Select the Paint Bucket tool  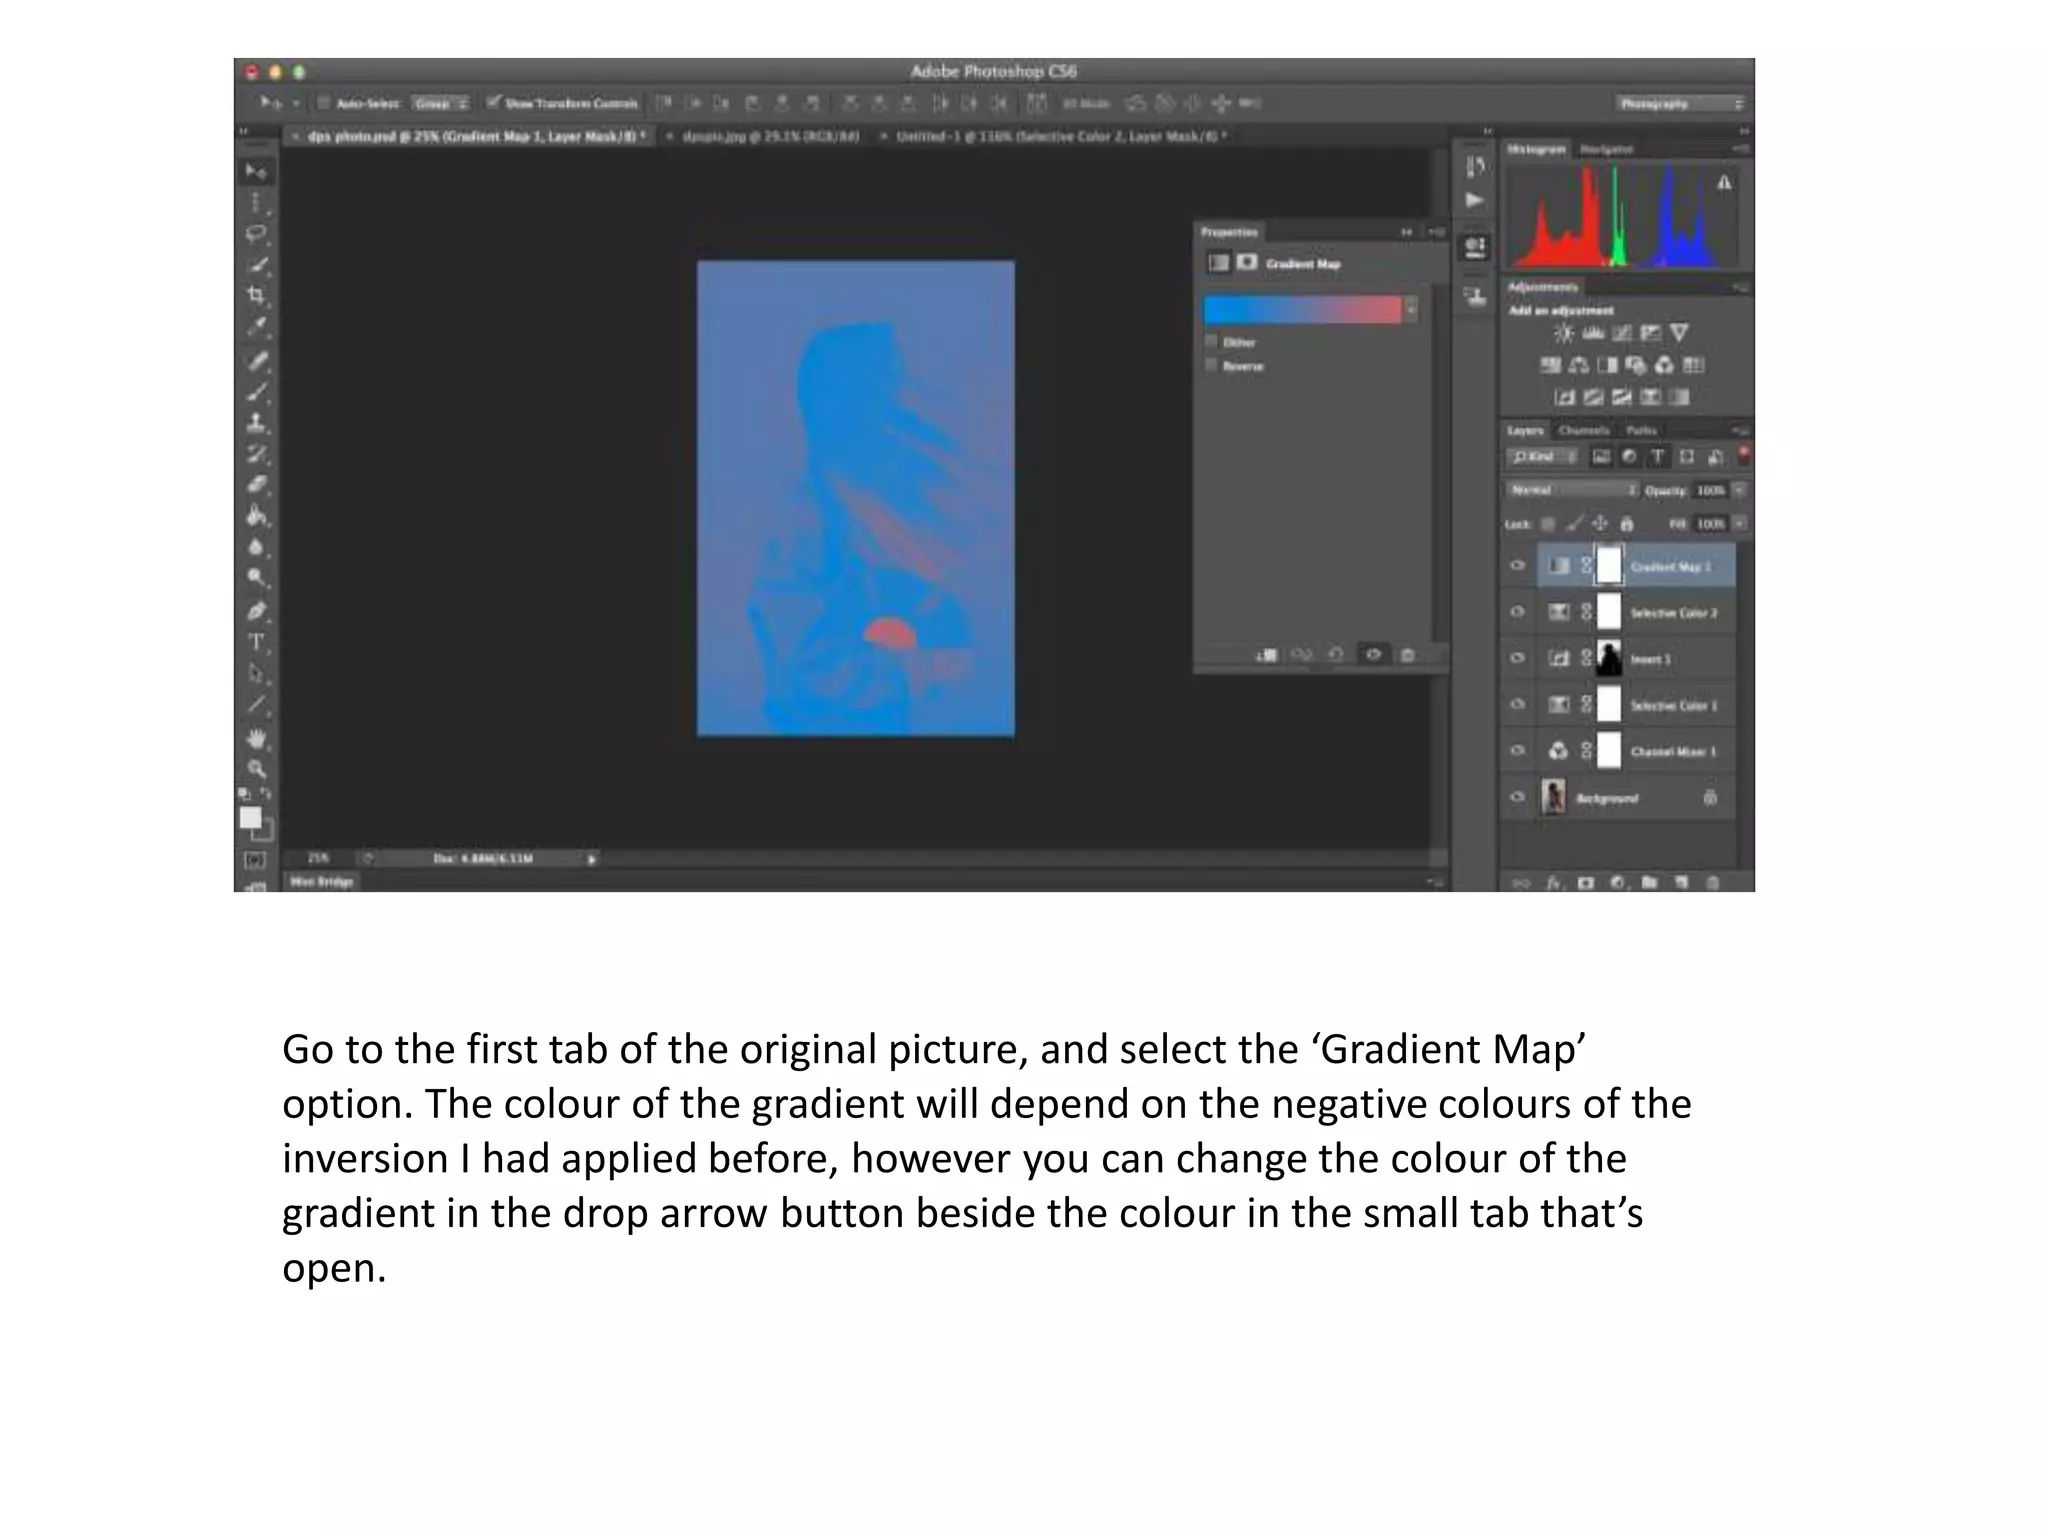click(x=256, y=515)
